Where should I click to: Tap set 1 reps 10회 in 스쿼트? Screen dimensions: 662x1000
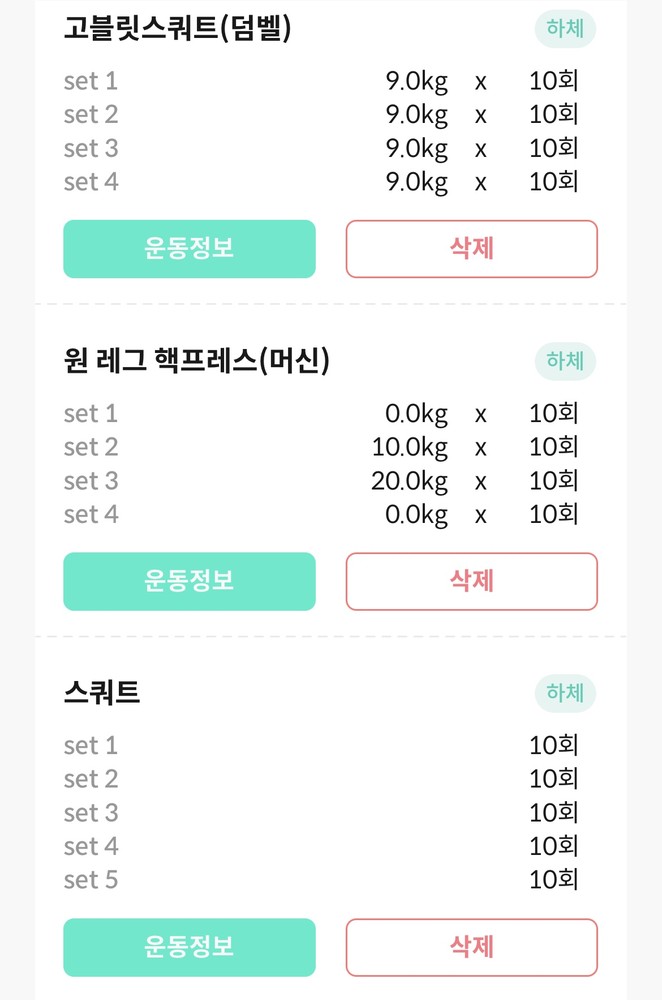tap(554, 746)
